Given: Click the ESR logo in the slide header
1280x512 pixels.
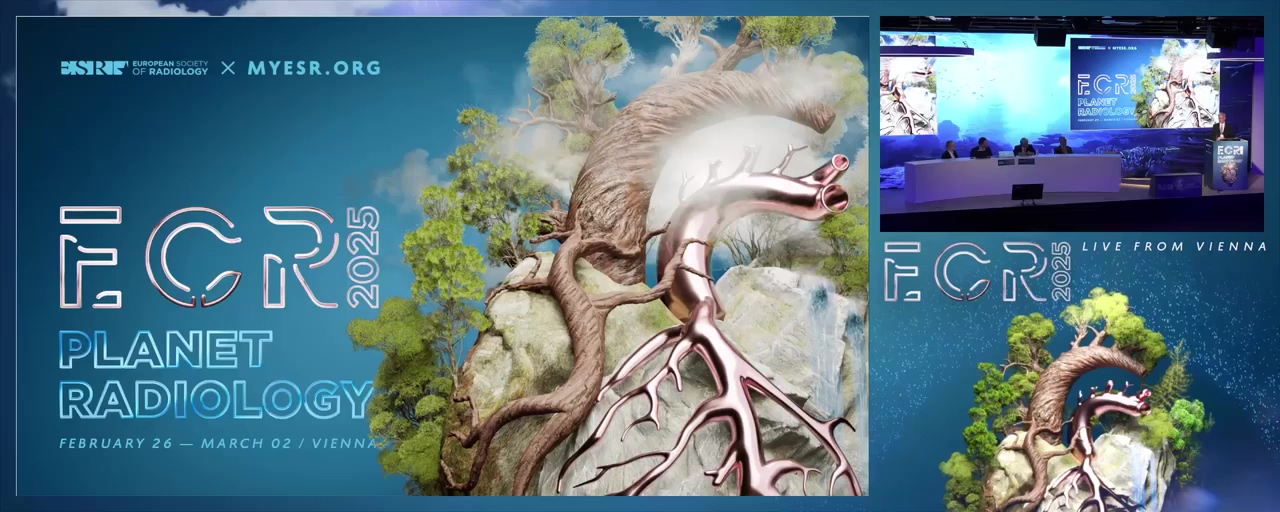Looking at the screenshot, I should point(93,68).
